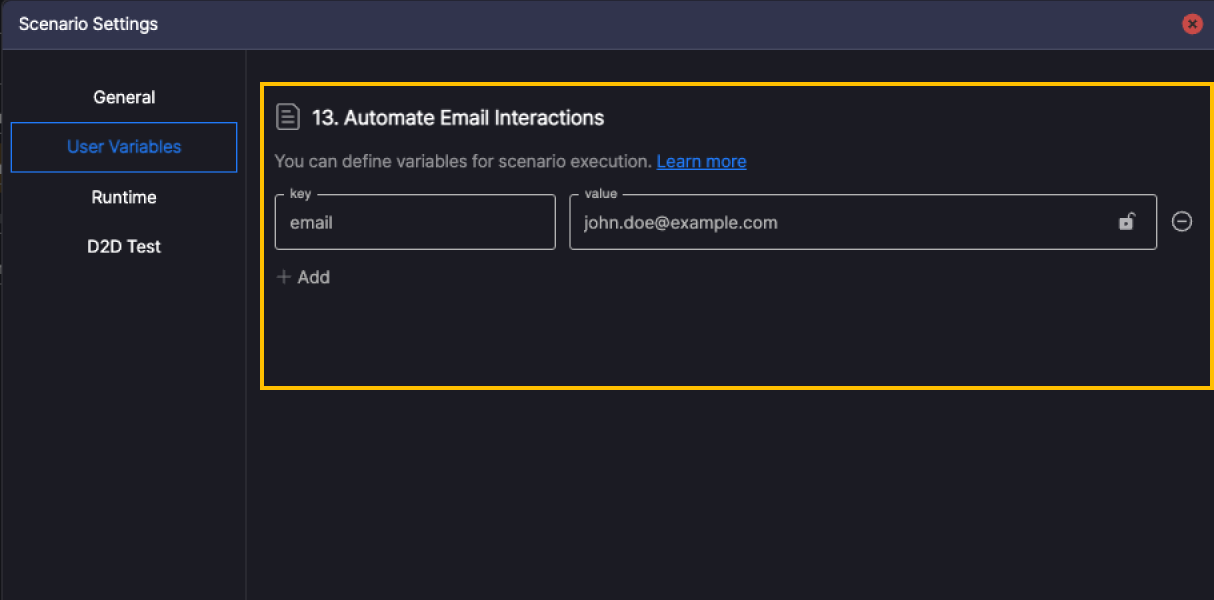
Task: Click empty sidebar space below D2D Test
Action: tap(124, 420)
